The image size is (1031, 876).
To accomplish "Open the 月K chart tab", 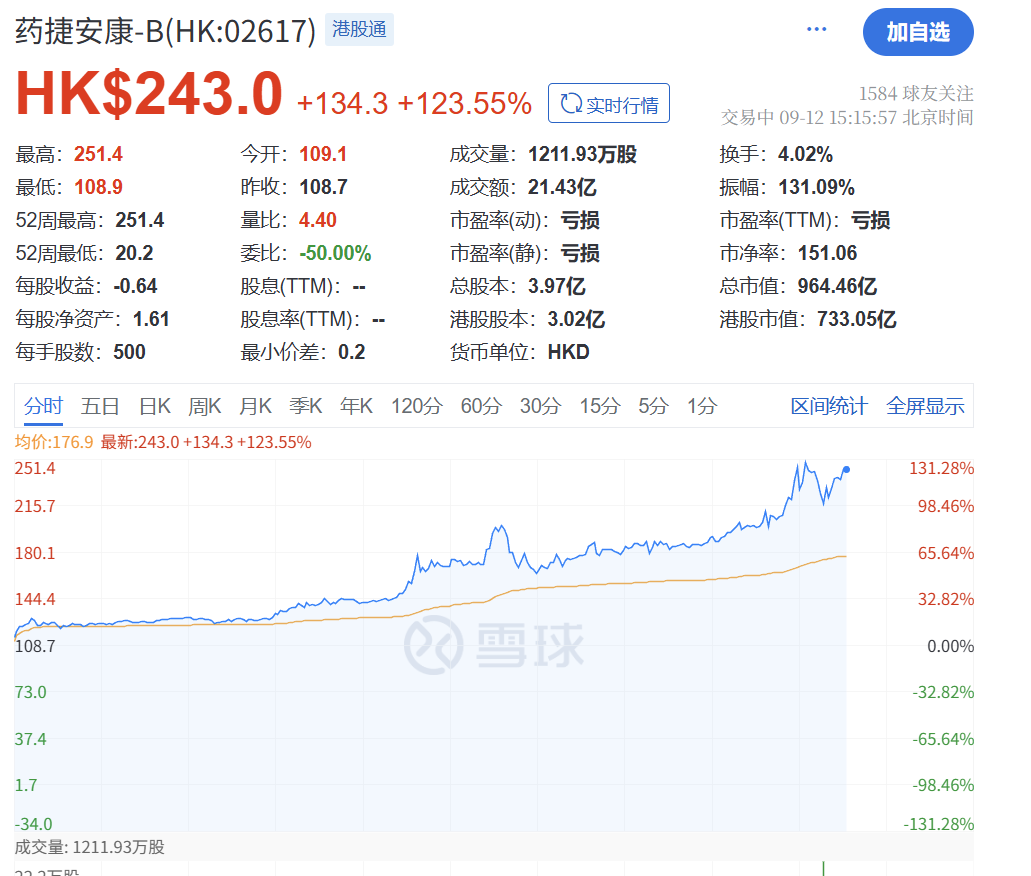I will (255, 406).
